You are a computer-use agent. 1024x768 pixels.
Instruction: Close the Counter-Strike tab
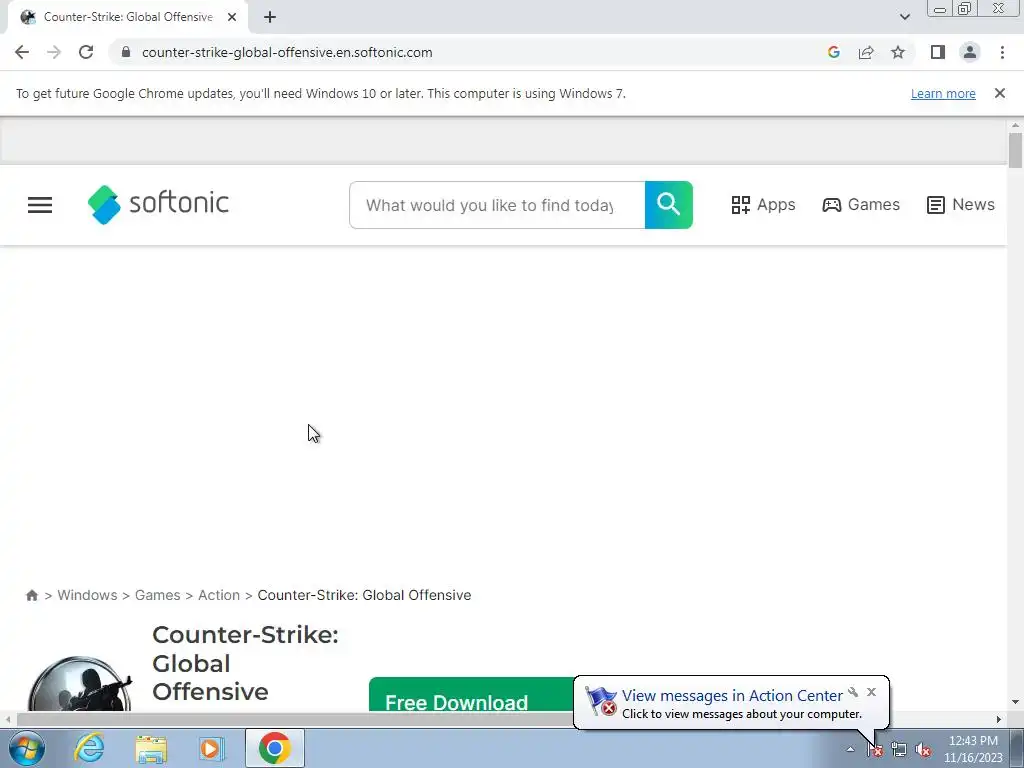pos(232,17)
